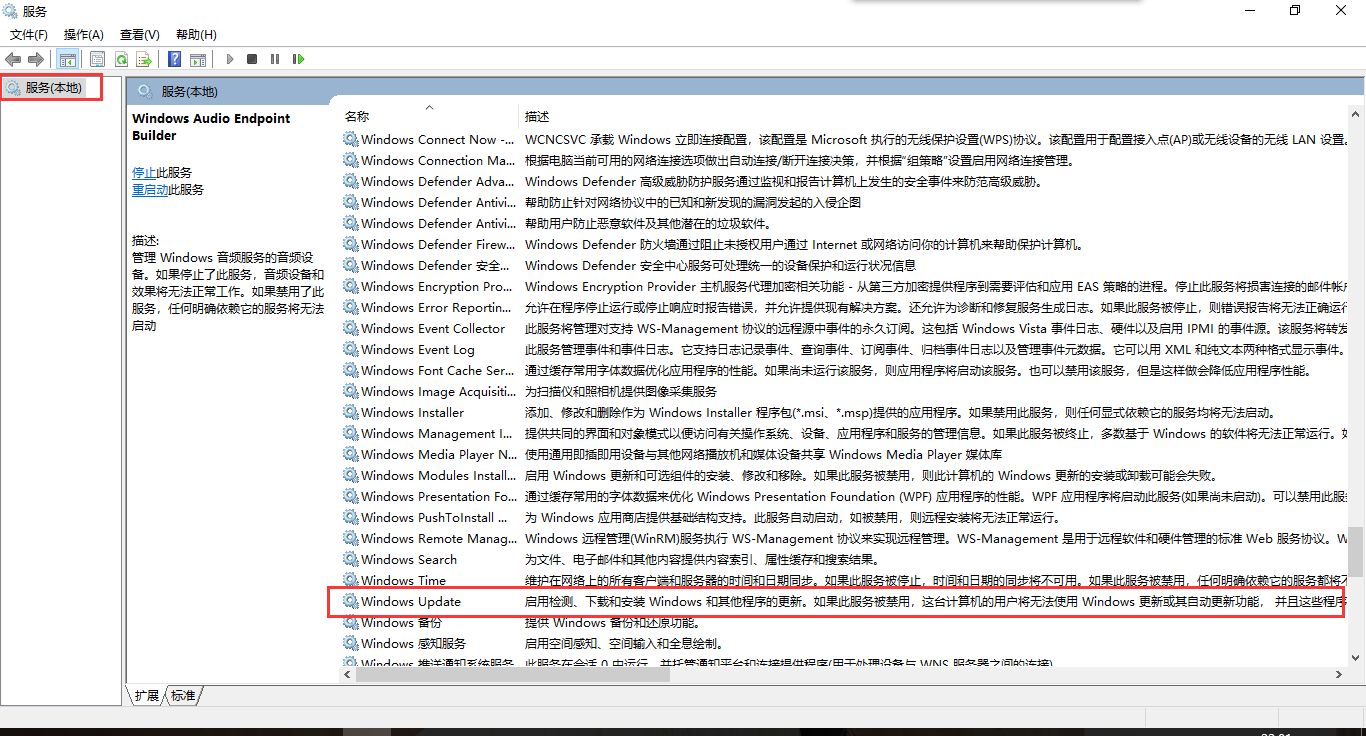Viewport: 1366px width, 736px height.
Task: Select the Windows Connect Now service row
Action: tap(845, 139)
